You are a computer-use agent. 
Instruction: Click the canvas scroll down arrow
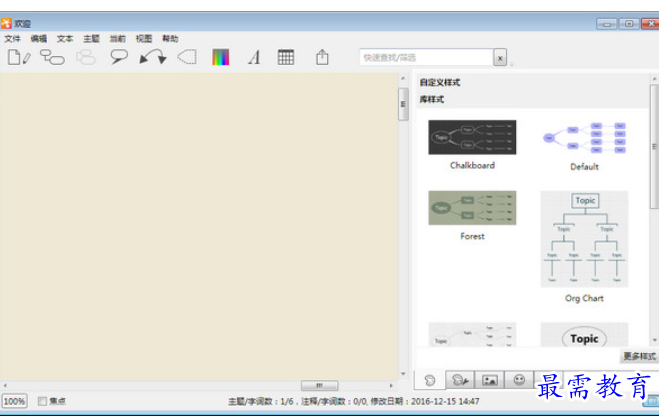point(403,373)
